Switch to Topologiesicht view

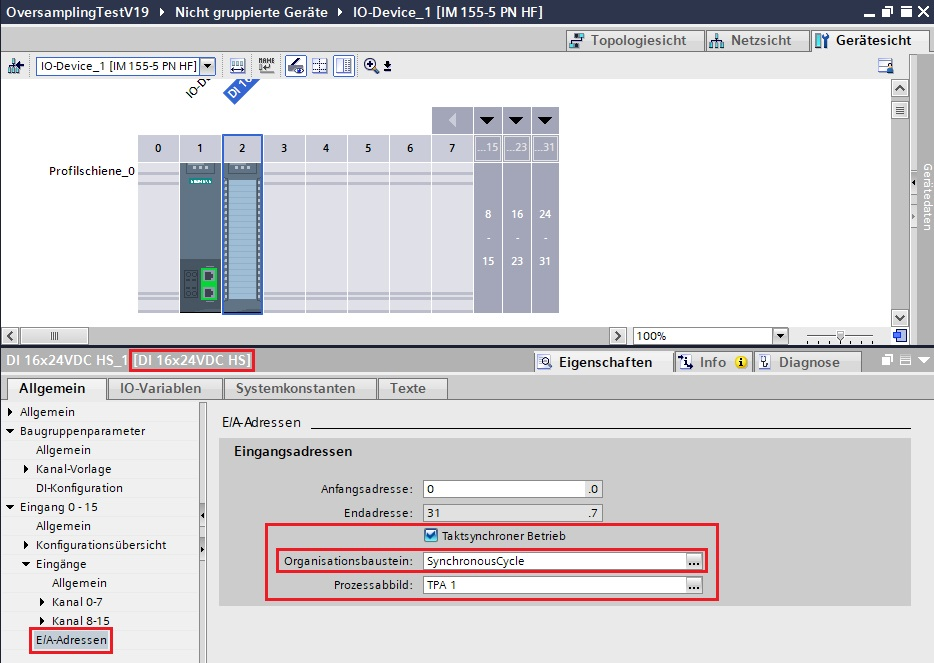click(635, 41)
